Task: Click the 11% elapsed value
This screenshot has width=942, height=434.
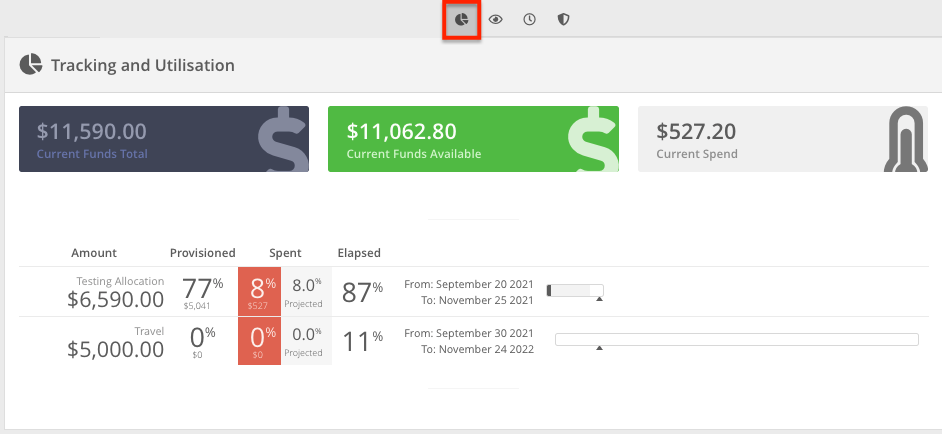Action: click(362, 341)
